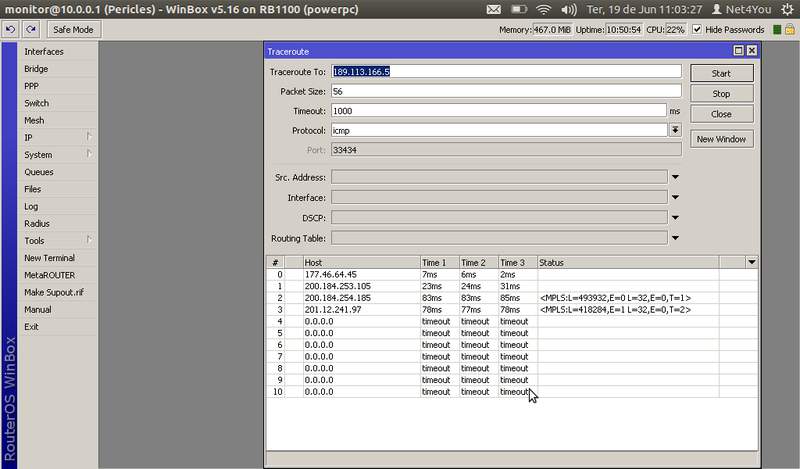Image resolution: width=800 pixels, height=469 pixels.
Task: Click the undo arrow icon in toolbar
Action: tap(10, 30)
